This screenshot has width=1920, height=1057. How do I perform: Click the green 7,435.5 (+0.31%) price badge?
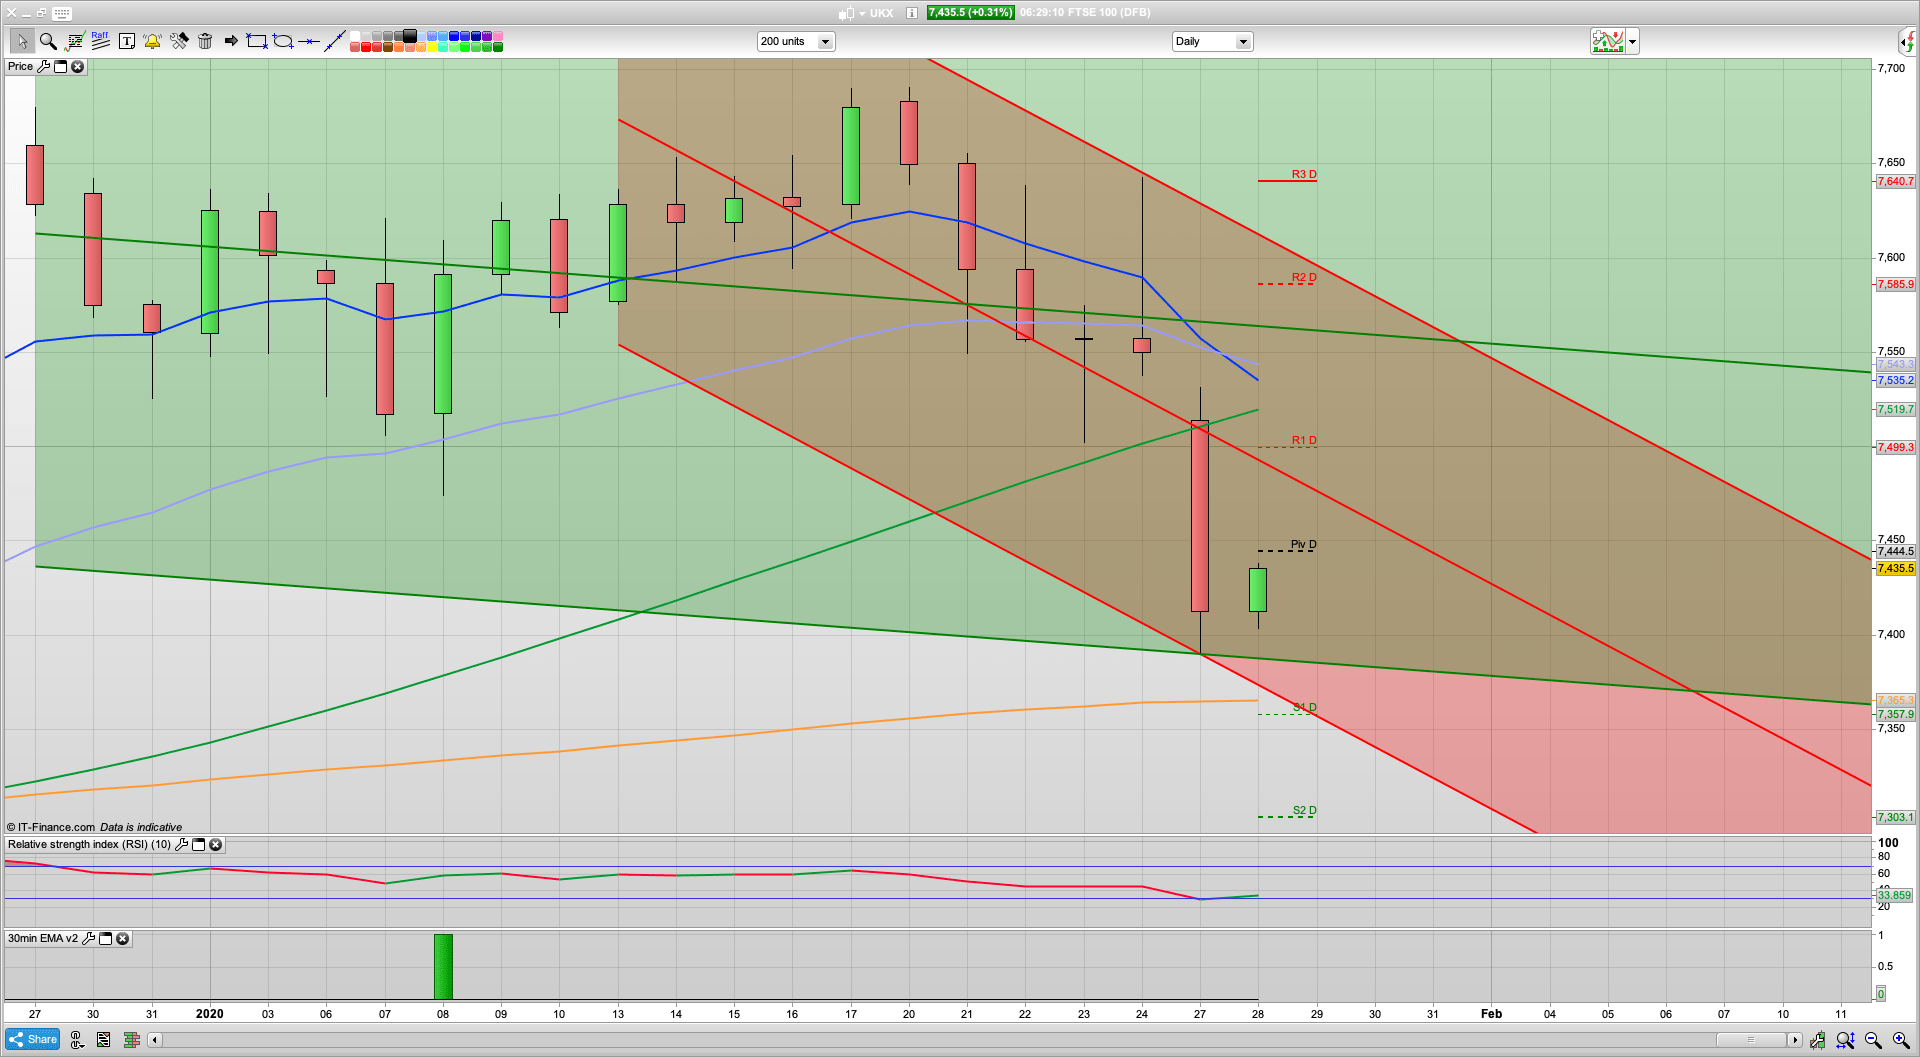[x=970, y=13]
